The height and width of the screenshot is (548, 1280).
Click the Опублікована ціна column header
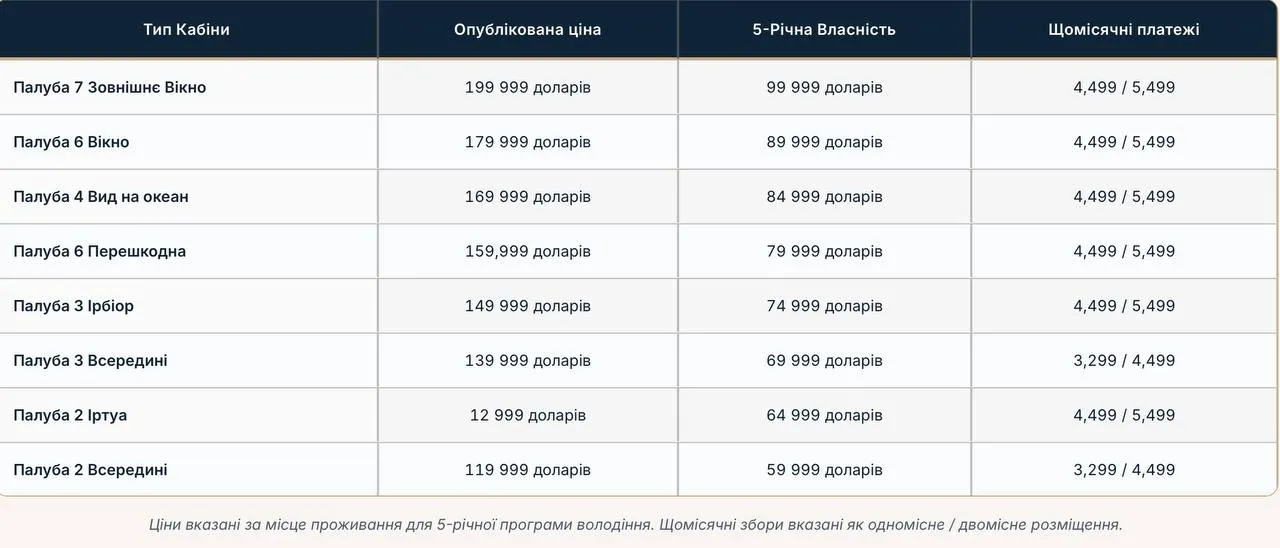click(x=527, y=30)
